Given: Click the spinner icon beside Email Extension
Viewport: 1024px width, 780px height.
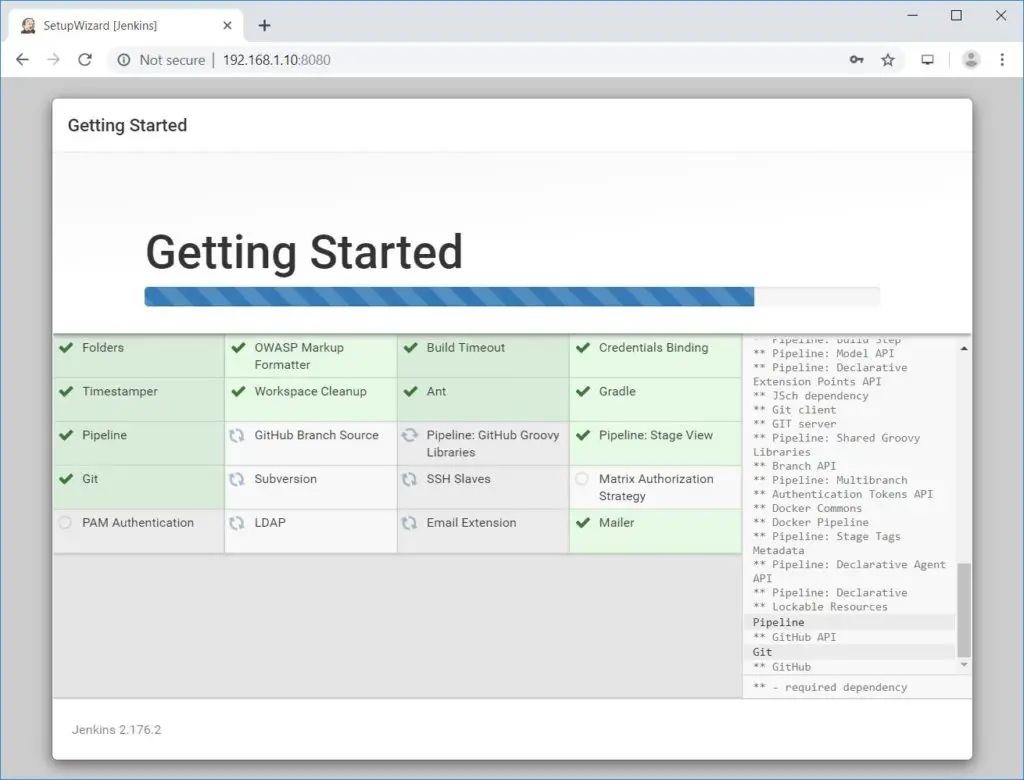Looking at the screenshot, I should pos(409,523).
